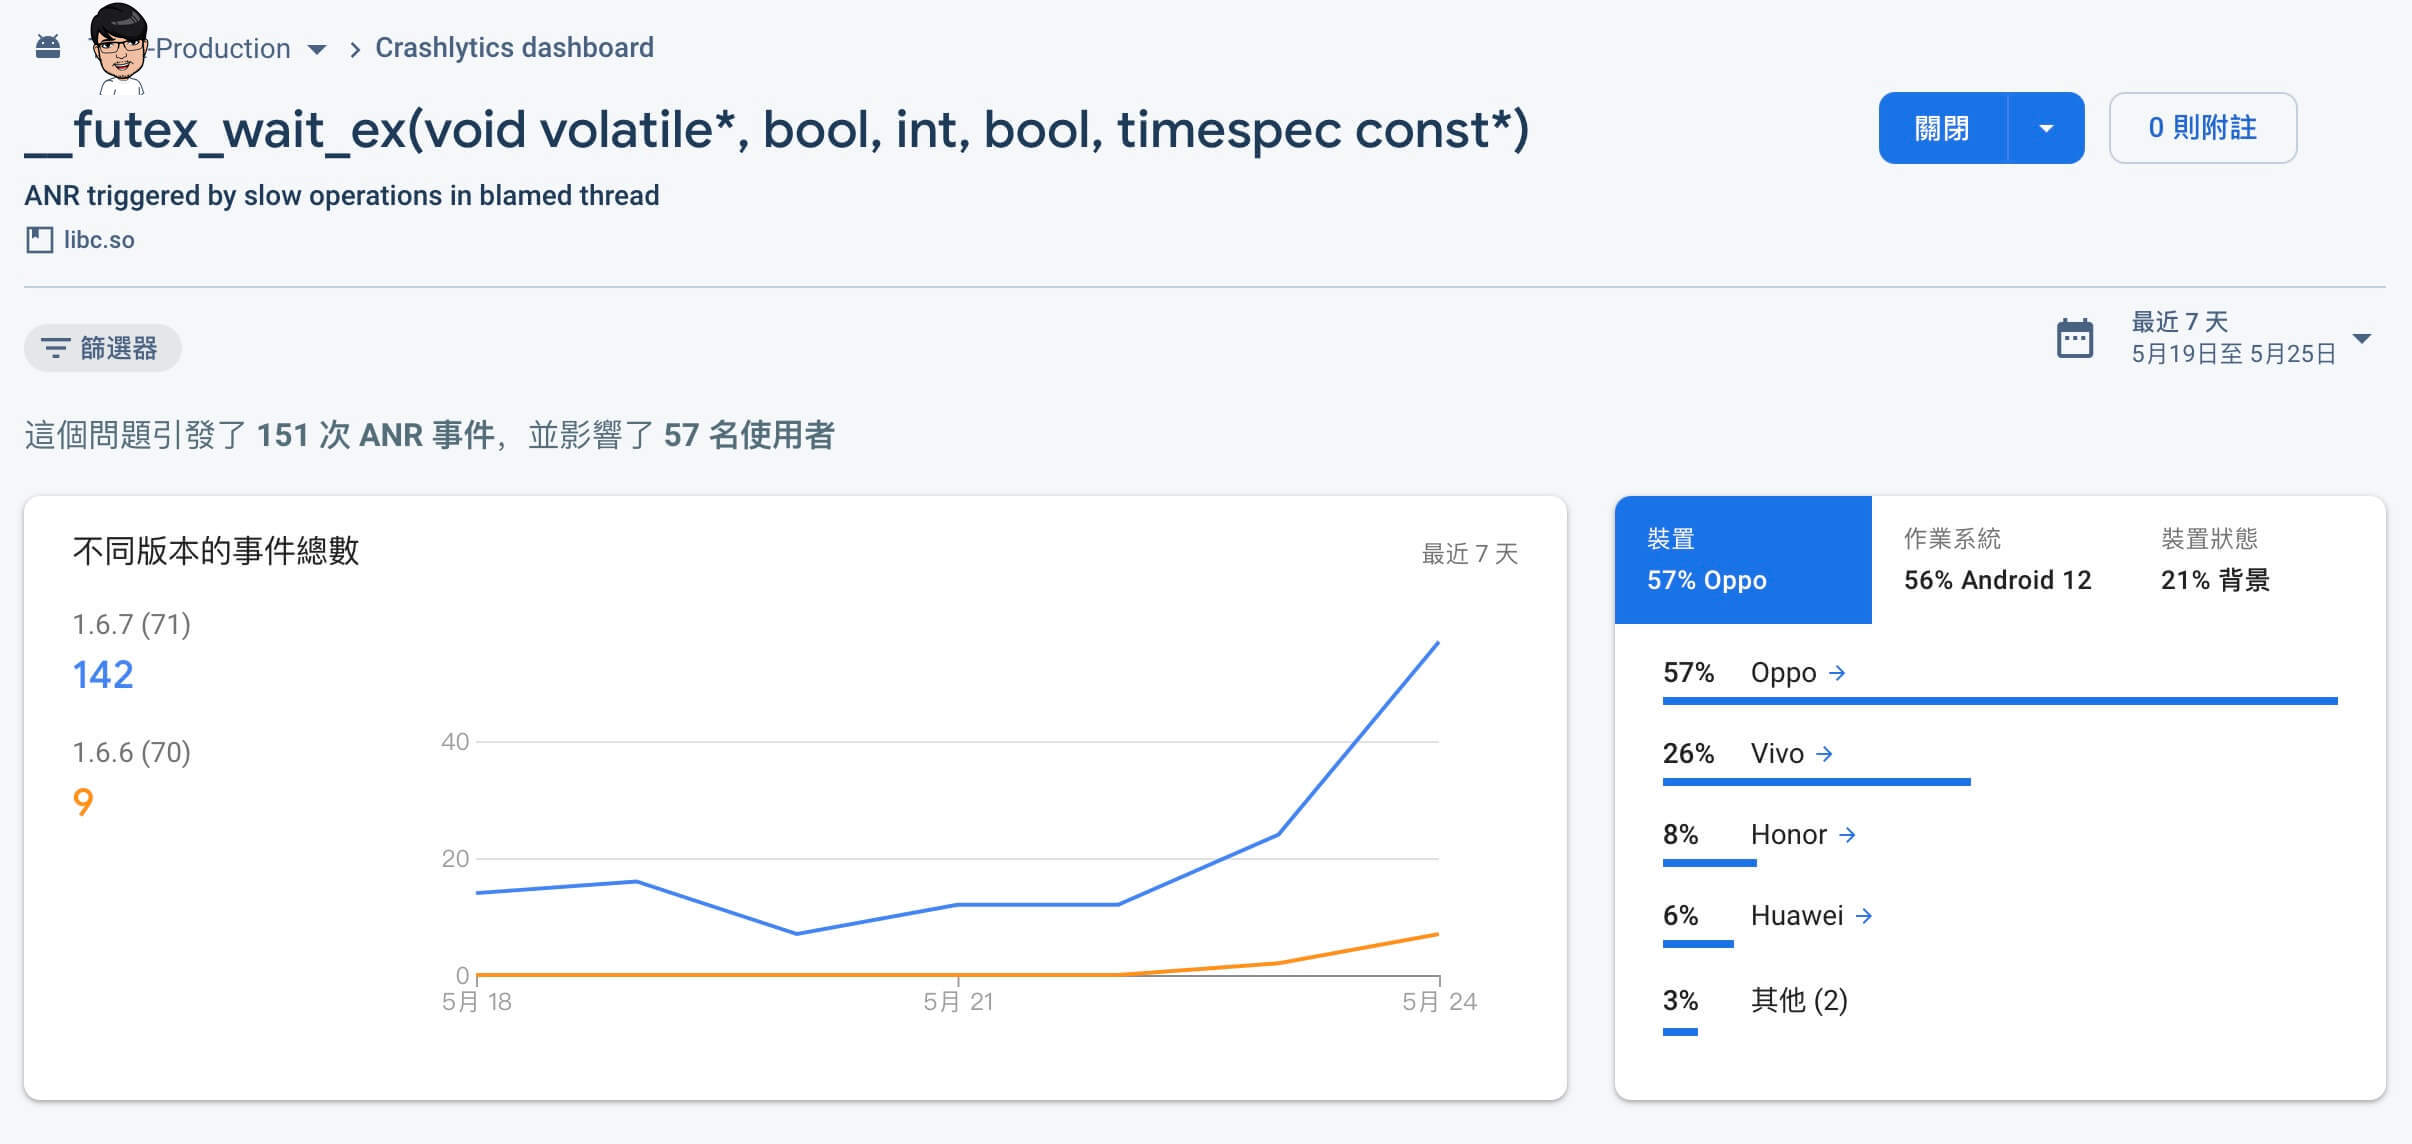The height and width of the screenshot is (1144, 2412).
Task: Click the Android platform icon
Action: 48,47
